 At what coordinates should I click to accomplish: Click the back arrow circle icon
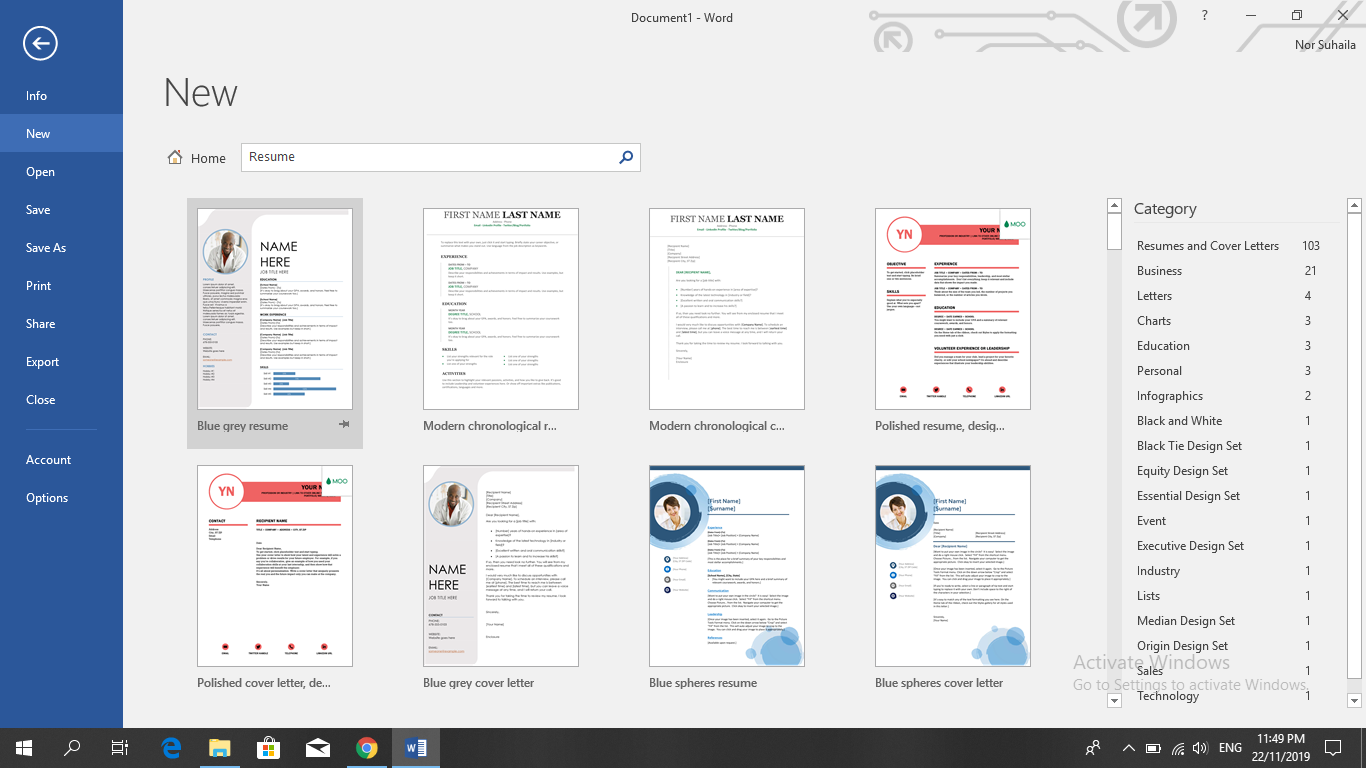[x=40, y=43]
